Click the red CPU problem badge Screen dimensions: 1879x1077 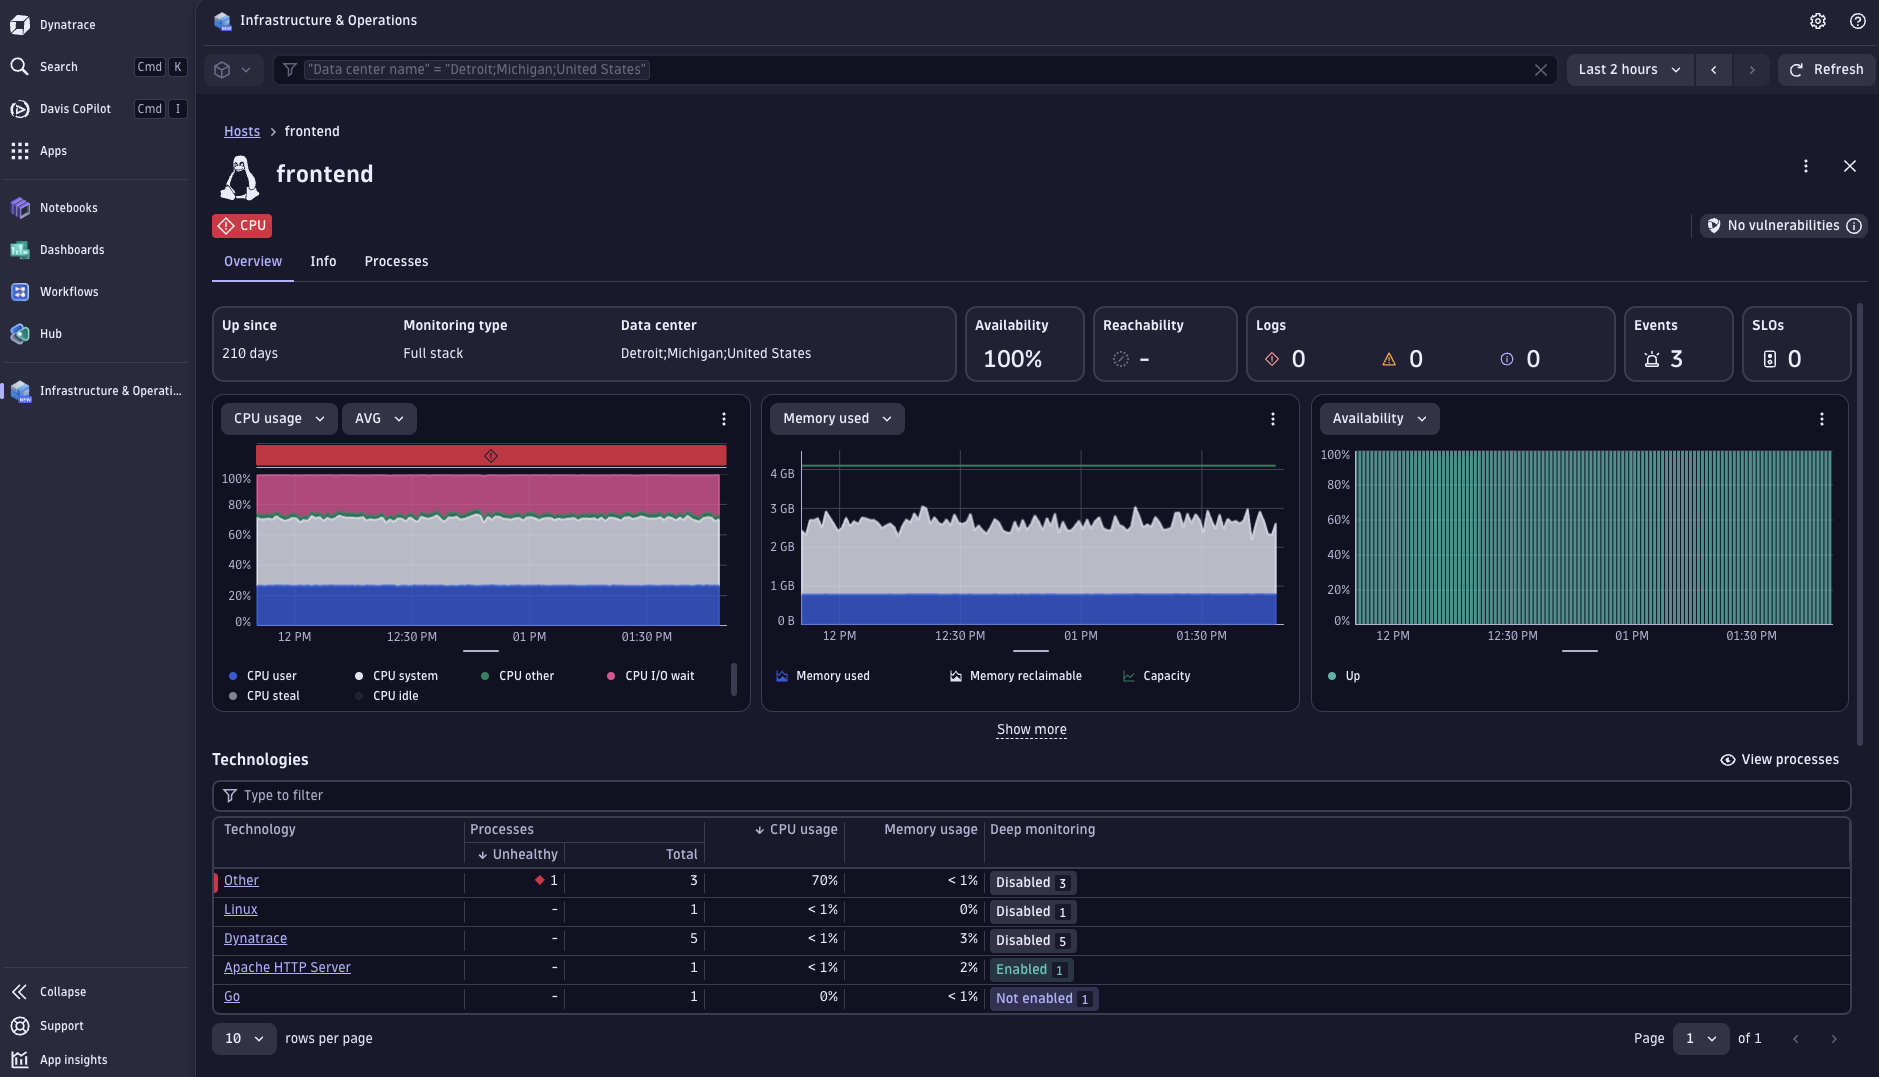242,226
